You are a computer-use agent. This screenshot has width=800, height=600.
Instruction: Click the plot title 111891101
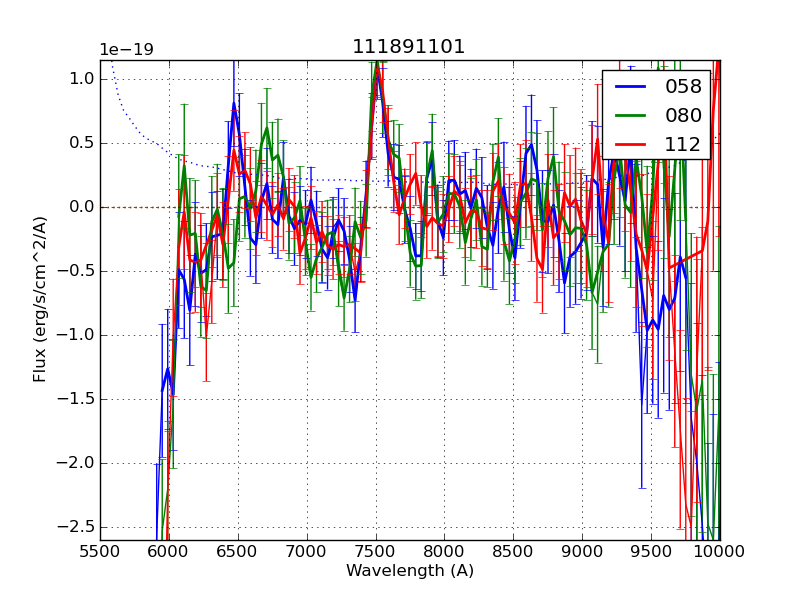pyautogui.click(x=409, y=47)
